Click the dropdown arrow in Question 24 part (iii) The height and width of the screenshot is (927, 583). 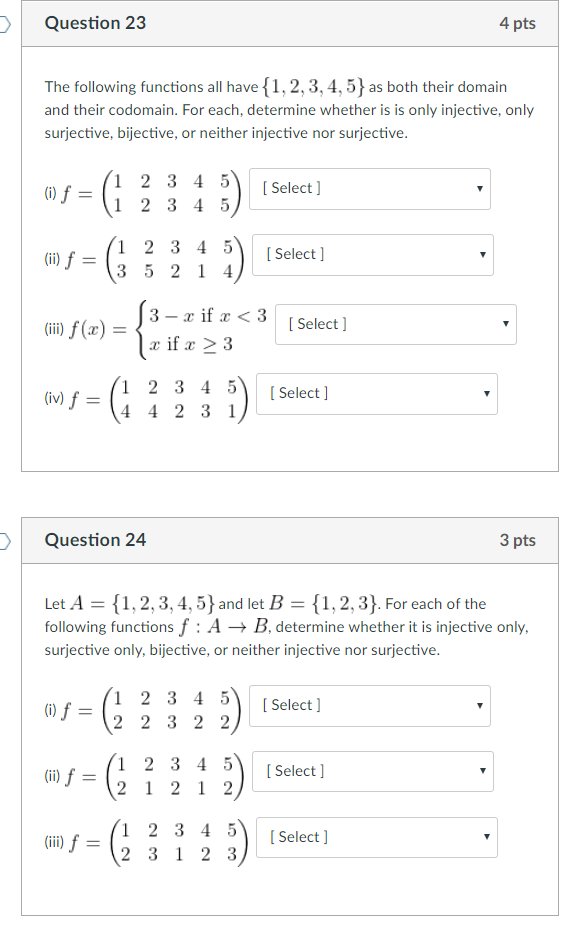pyautogui.click(x=487, y=837)
